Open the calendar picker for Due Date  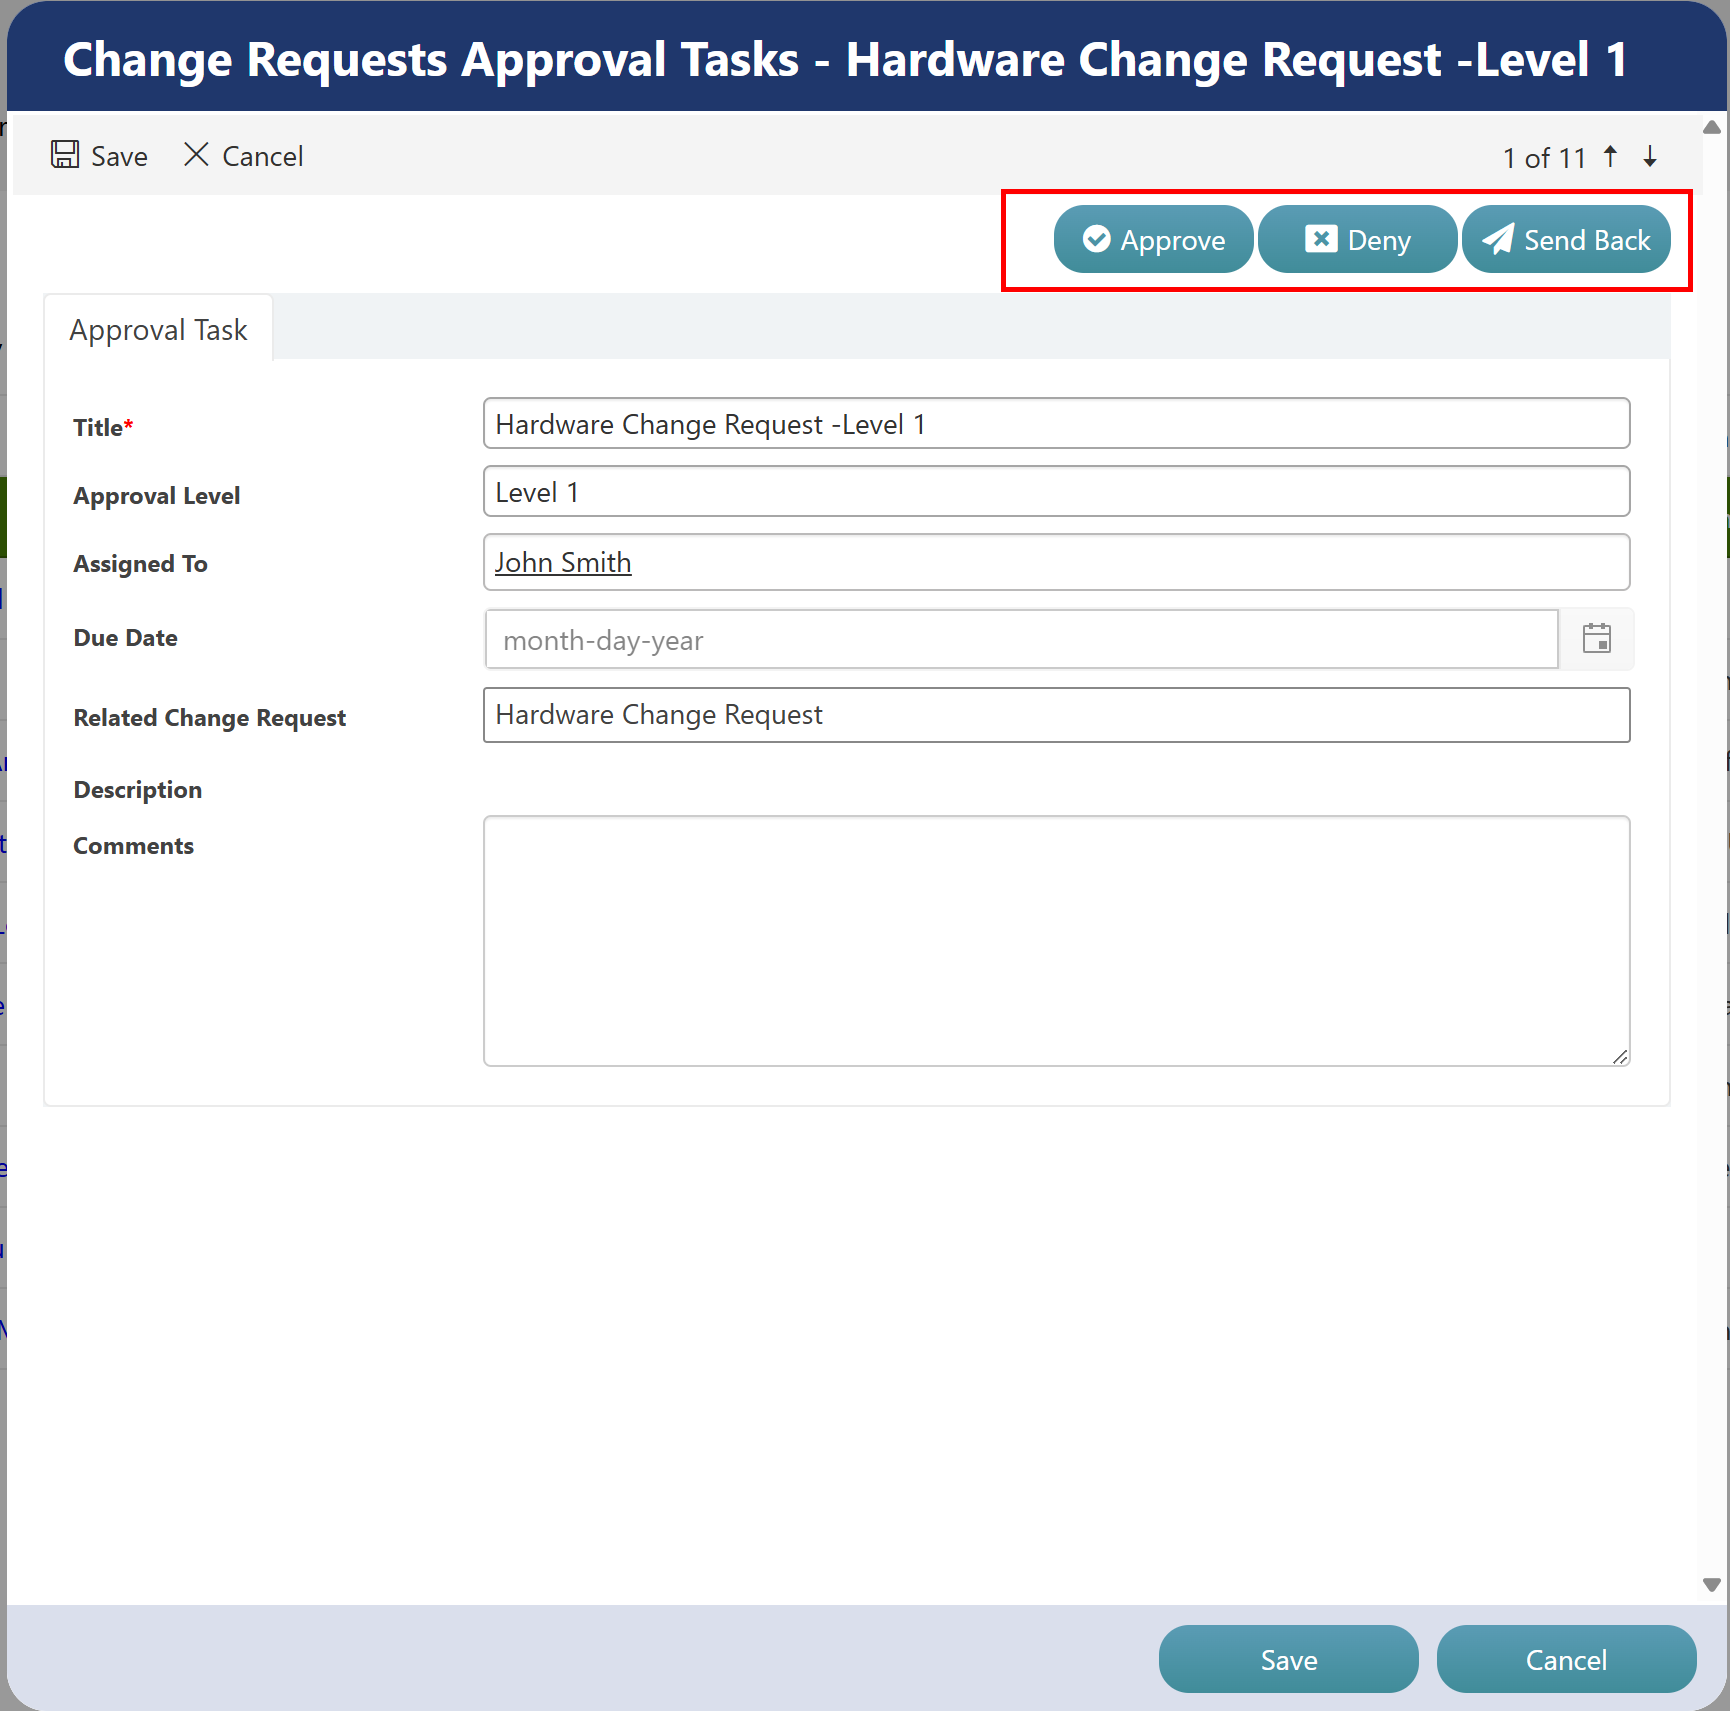pos(1597,639)
